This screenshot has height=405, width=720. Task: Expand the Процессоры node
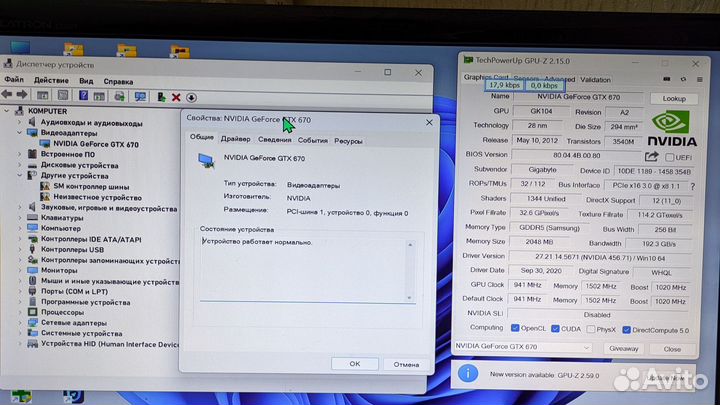tap(19, 312)
